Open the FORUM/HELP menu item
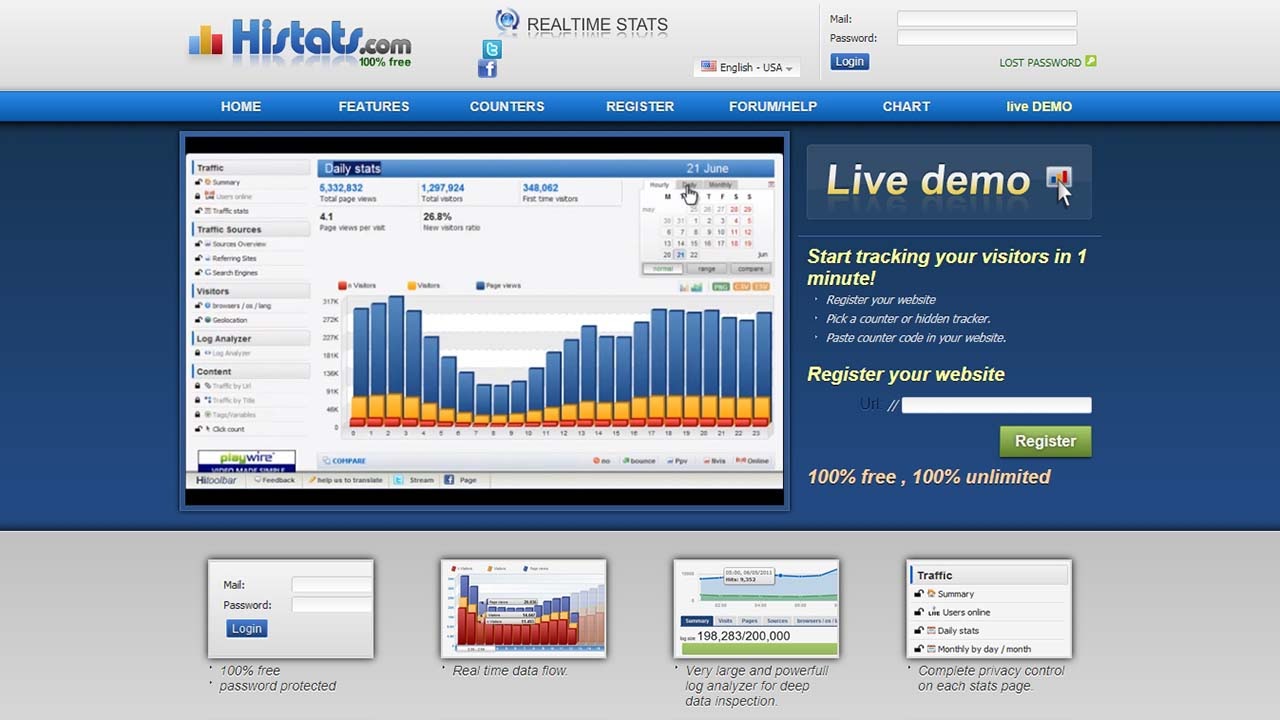The height and width of the screenshot is (720, 1280). click(x=771, y=106)
